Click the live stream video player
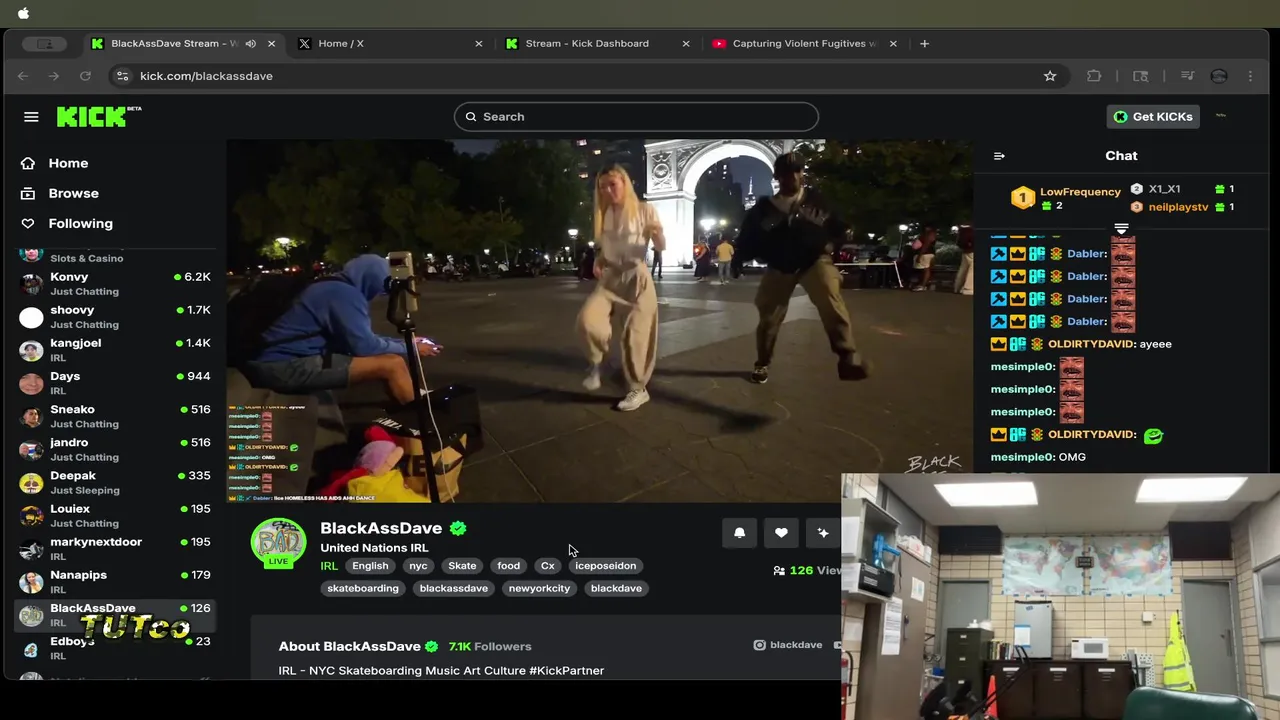 click(x=600, y=320)
